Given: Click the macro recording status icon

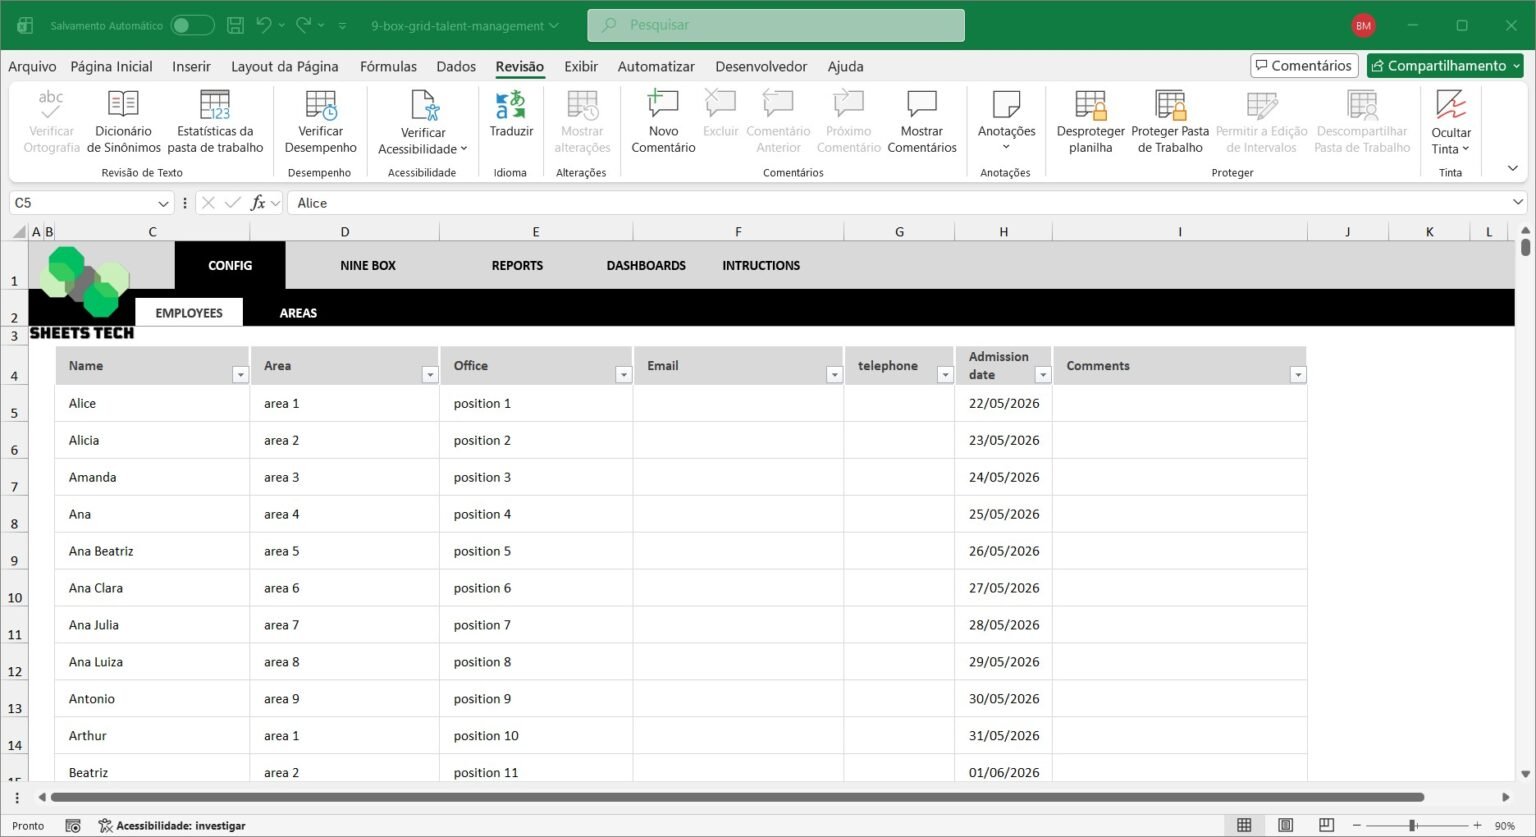Looking at the screenshot, I should pos(73,825).
